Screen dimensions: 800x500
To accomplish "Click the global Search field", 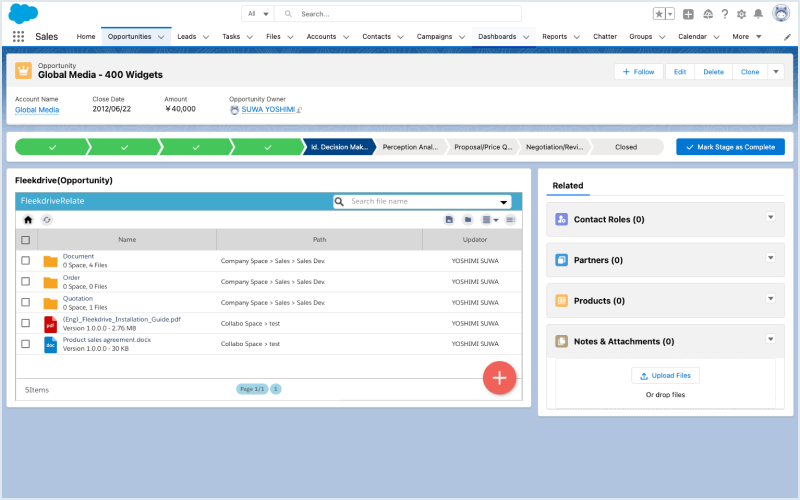I will tap(398, 14).
